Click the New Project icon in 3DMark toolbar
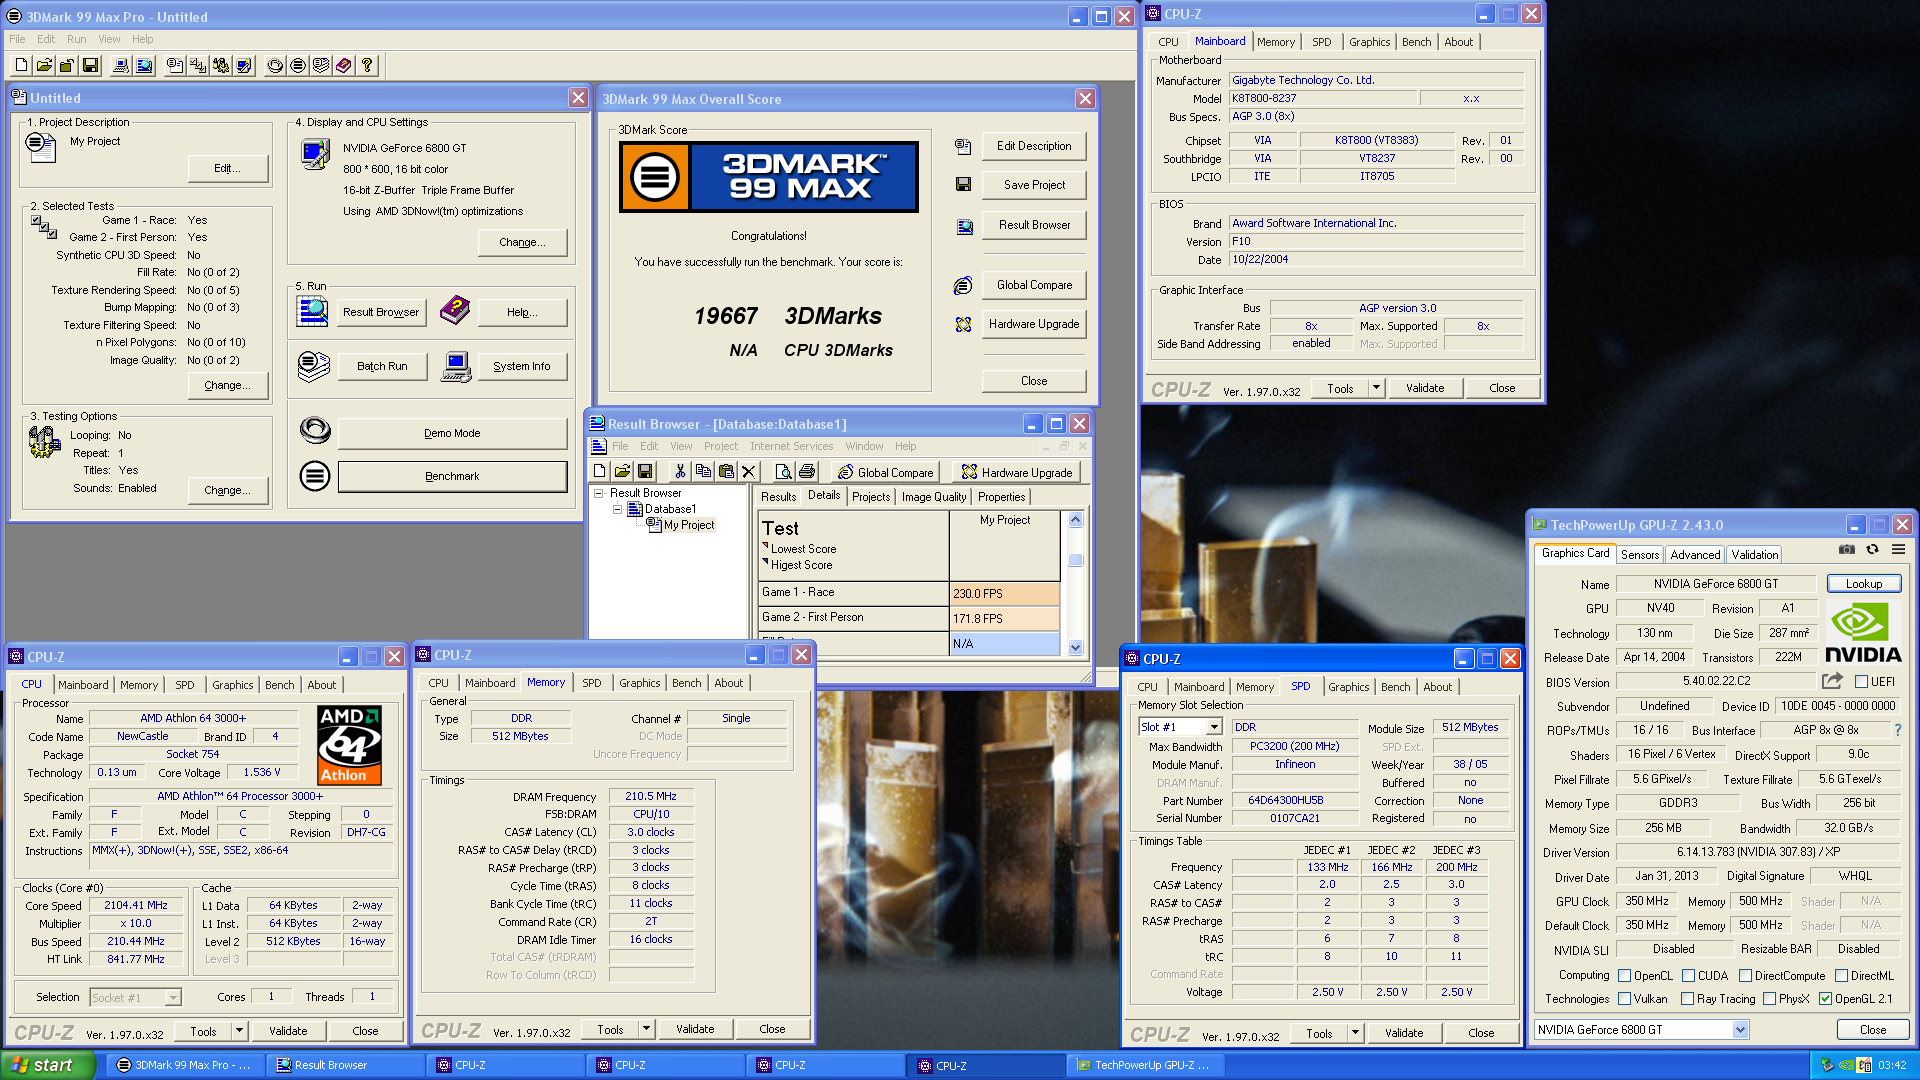1920x1080 pixels. pyautogui.click(x=21, y=65)
